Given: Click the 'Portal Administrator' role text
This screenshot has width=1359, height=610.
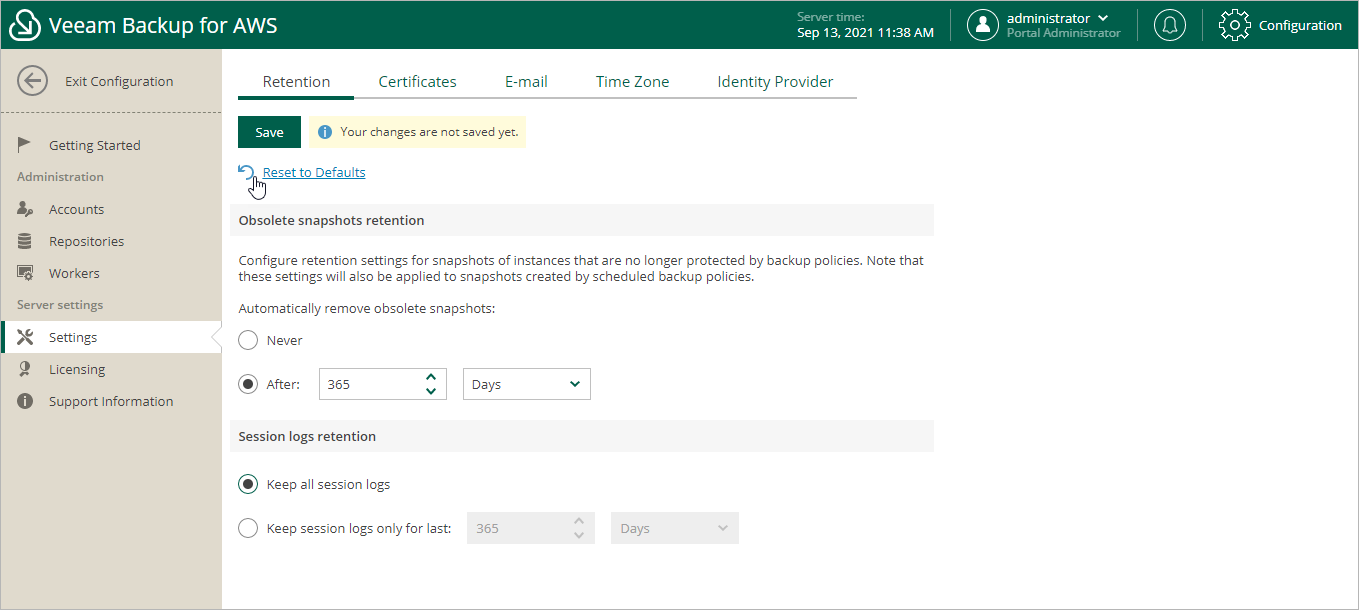Looking at the screenshot, I should [x=1063, y=33].
